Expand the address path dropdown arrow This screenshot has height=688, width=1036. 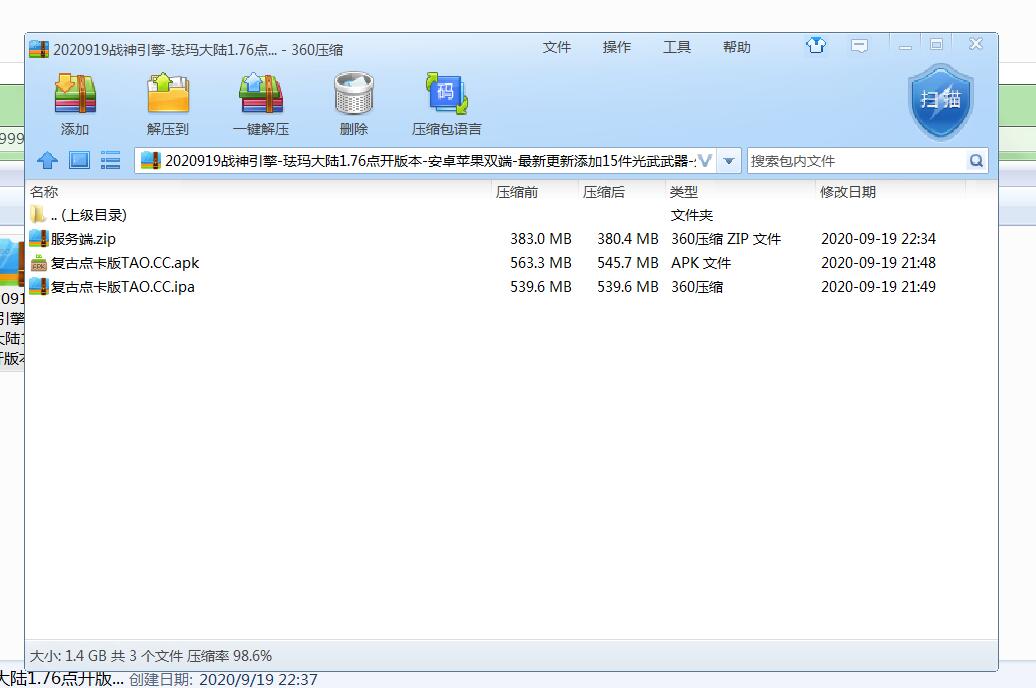tap(729, 161)
